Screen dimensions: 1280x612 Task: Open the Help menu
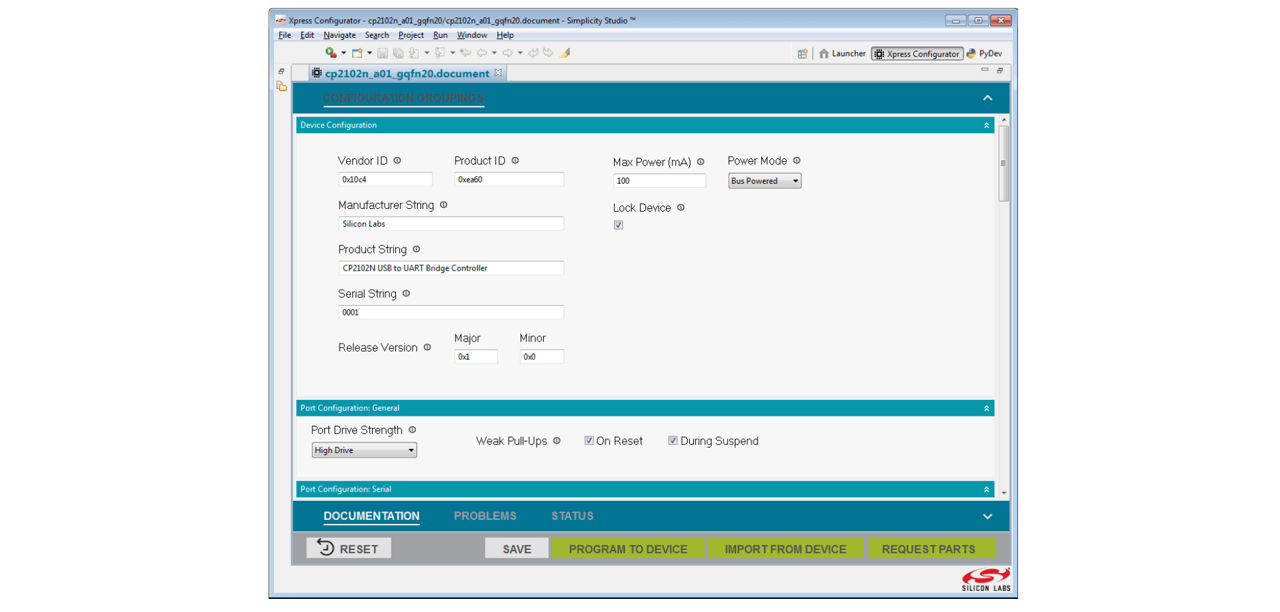coord(505,35)
